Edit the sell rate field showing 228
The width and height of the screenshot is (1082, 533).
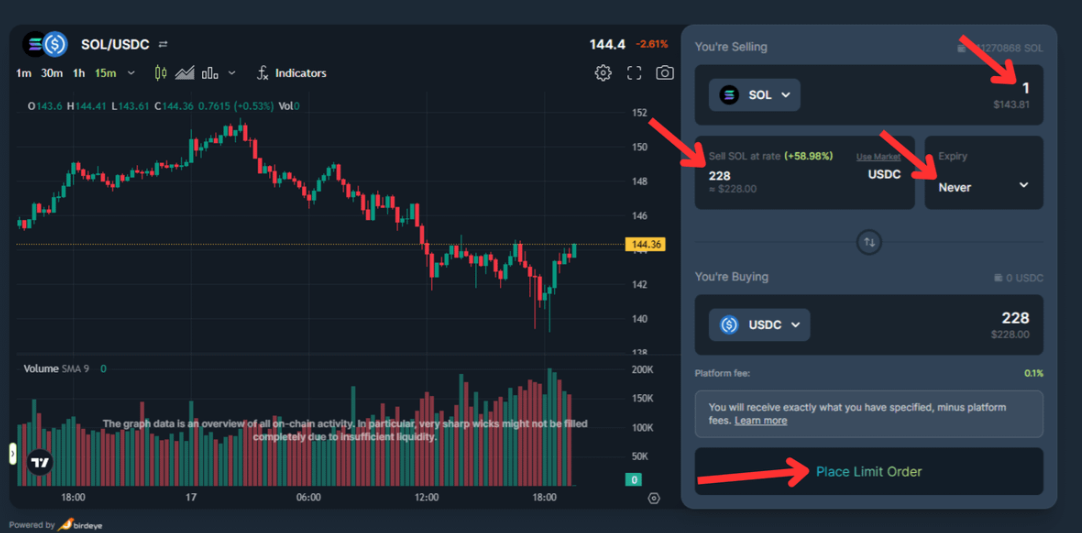[719, 176]
